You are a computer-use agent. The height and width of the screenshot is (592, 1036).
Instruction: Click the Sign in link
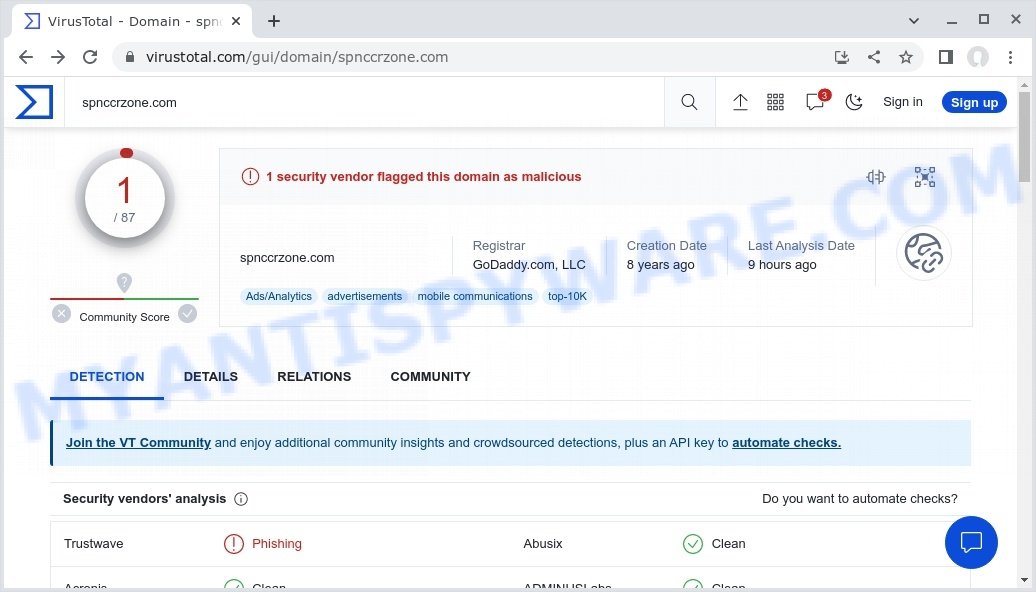[903, 102]
